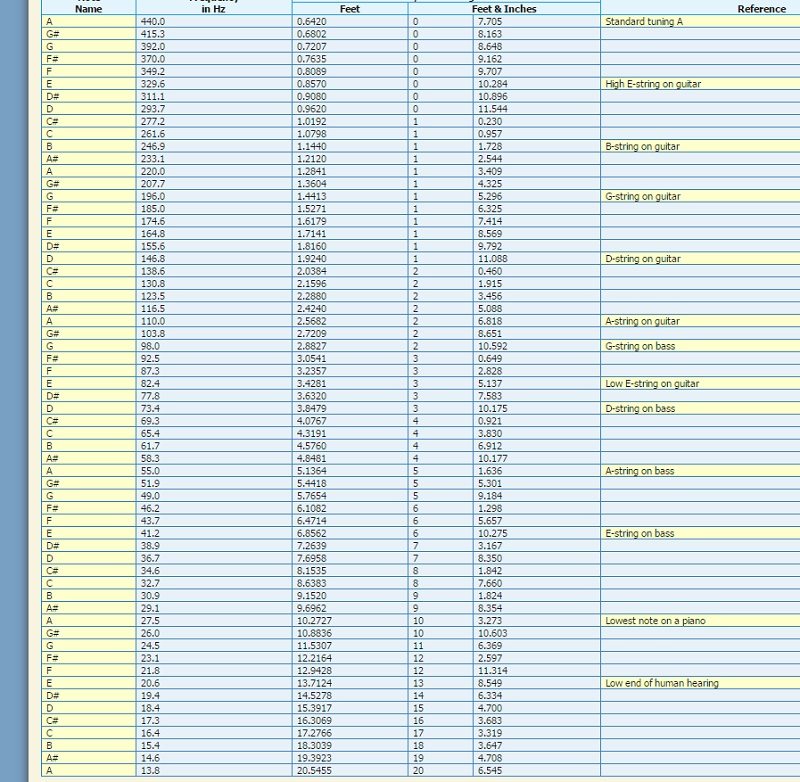Viewport: 800px width, 782px height.
Task: Select the 0.6420 feet value
Action: (350, 21)
